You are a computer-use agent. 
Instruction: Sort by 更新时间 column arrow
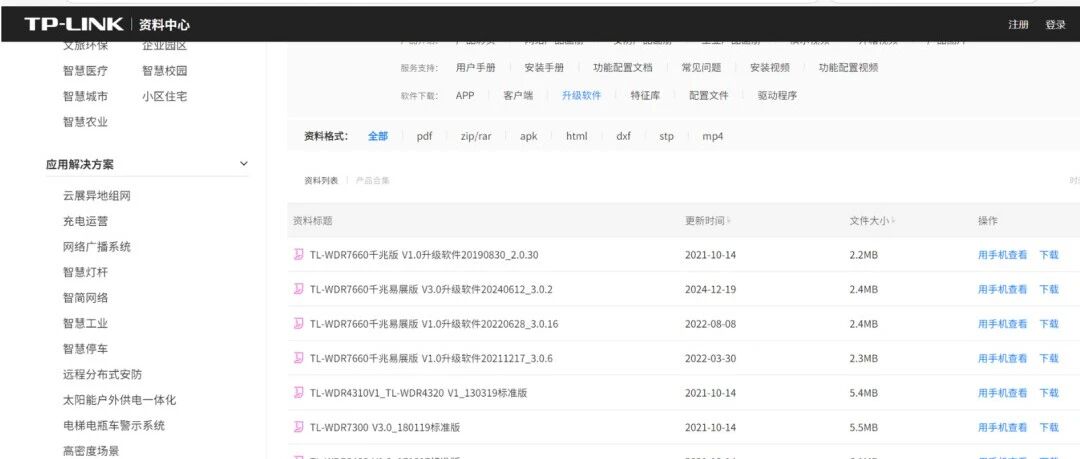tap(729, 221)
